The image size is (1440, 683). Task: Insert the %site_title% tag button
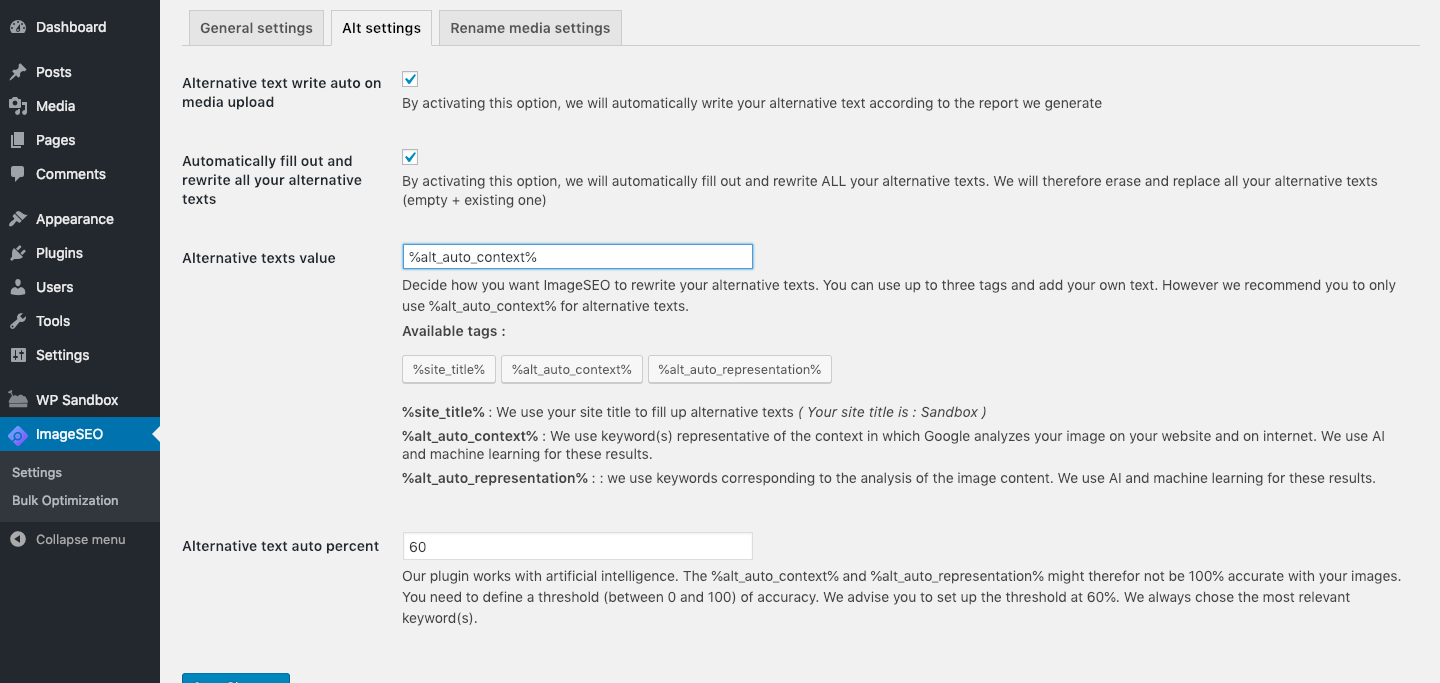449,369
